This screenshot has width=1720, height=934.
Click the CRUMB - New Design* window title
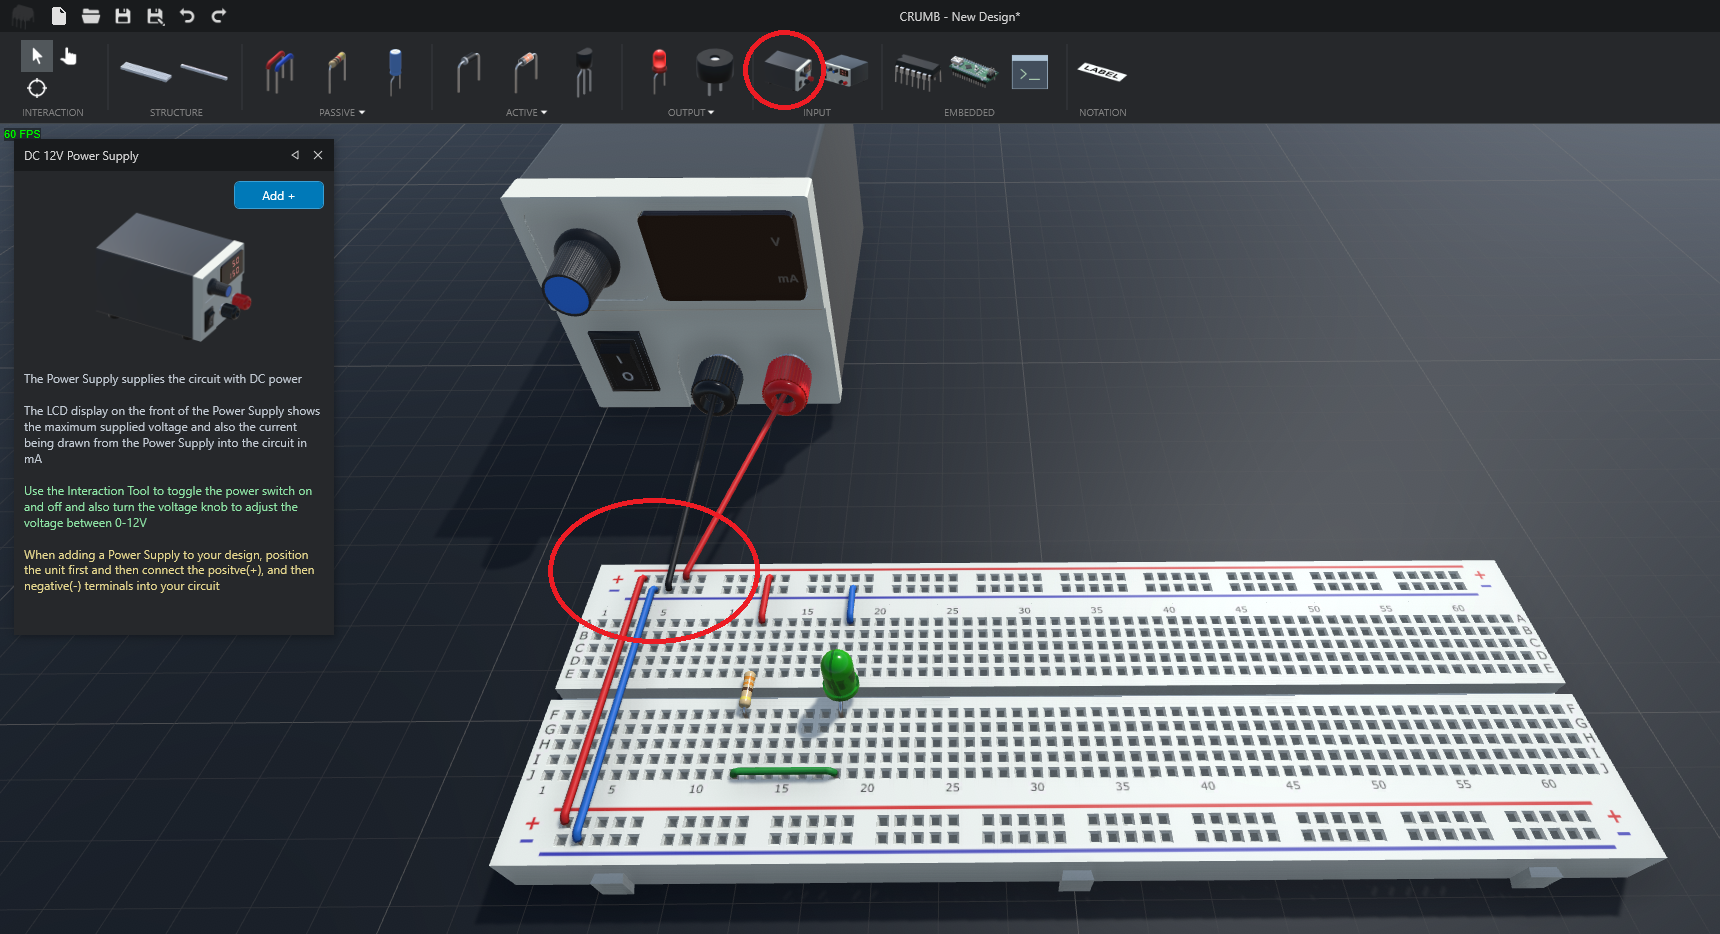point(959,17)
